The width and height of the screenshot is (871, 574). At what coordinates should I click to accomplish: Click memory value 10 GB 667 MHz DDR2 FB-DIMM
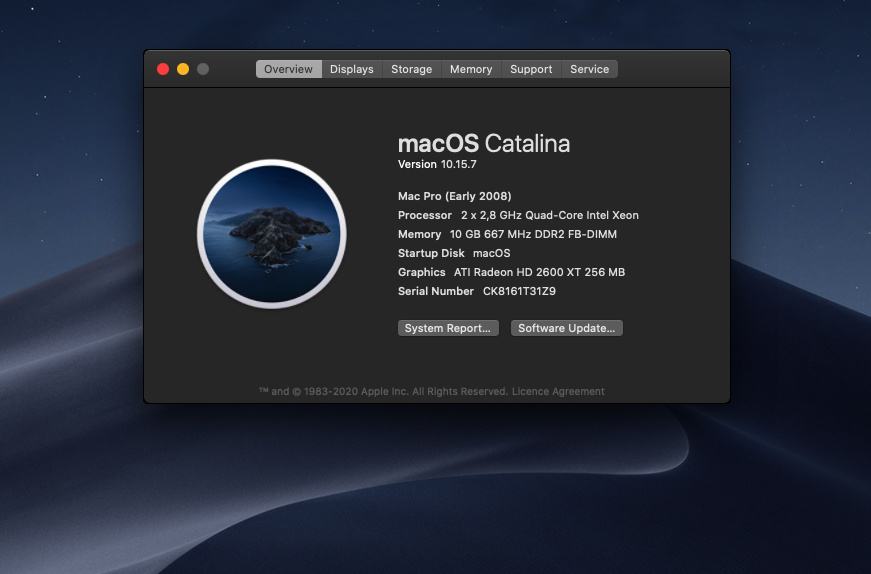(x=533, y=234)
